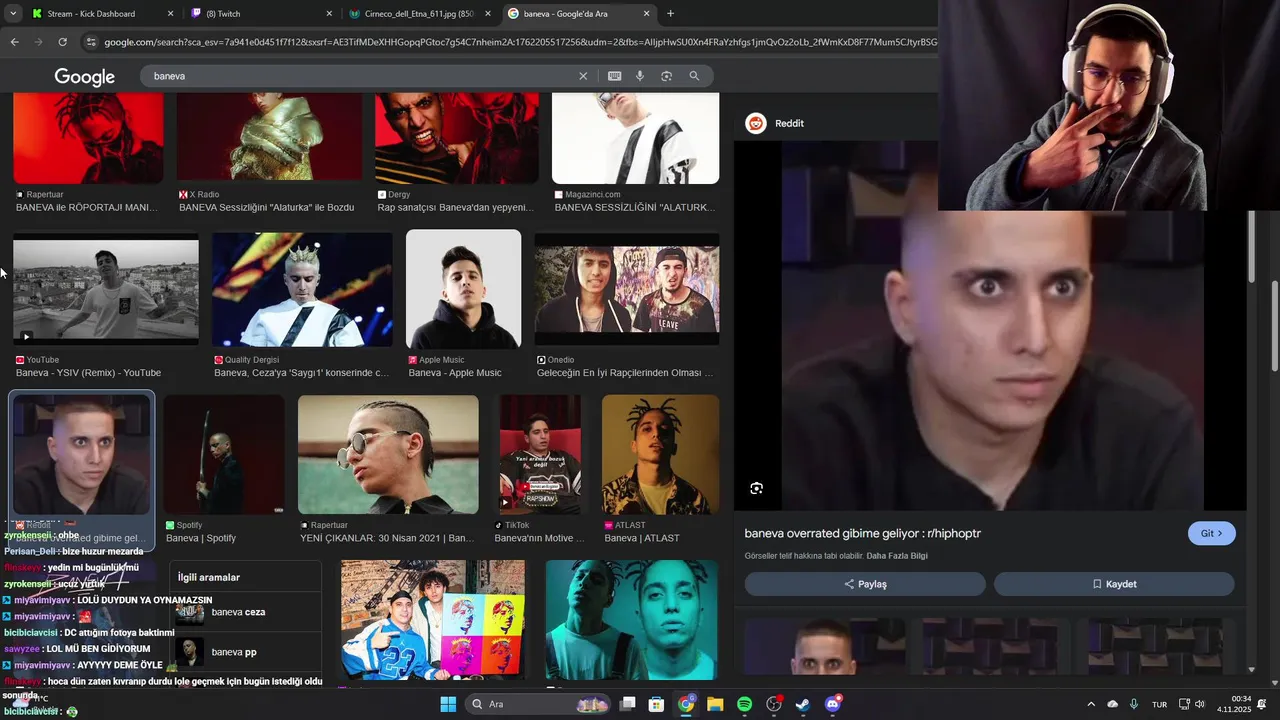This screenshot has width=1280, height=720.
Task: Close the Stream - Kick Dashboard tab
Action: tap(170, 14)
